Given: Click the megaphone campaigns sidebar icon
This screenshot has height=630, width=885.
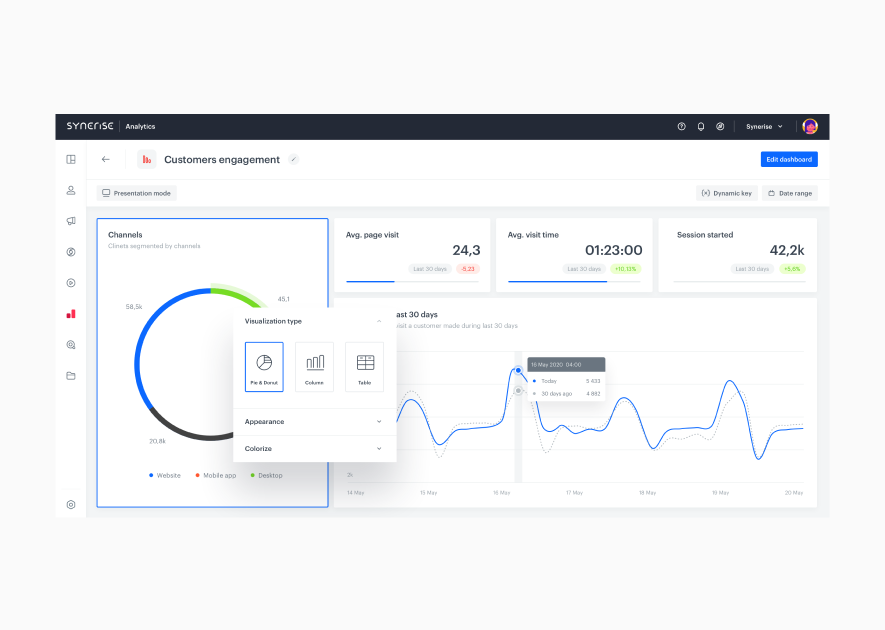Looking at the screenshot, I should point(71,221).
